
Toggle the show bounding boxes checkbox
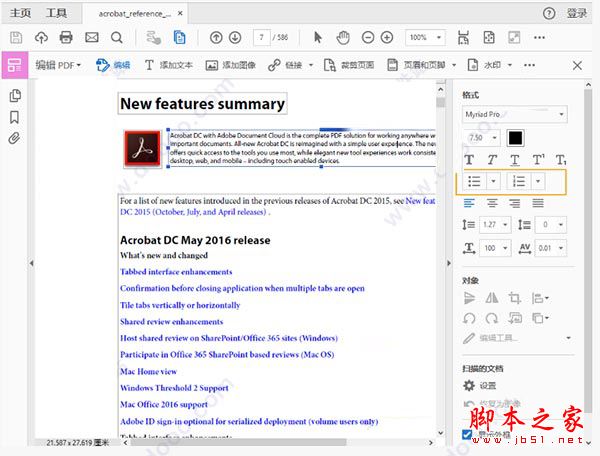coord(467,435)
